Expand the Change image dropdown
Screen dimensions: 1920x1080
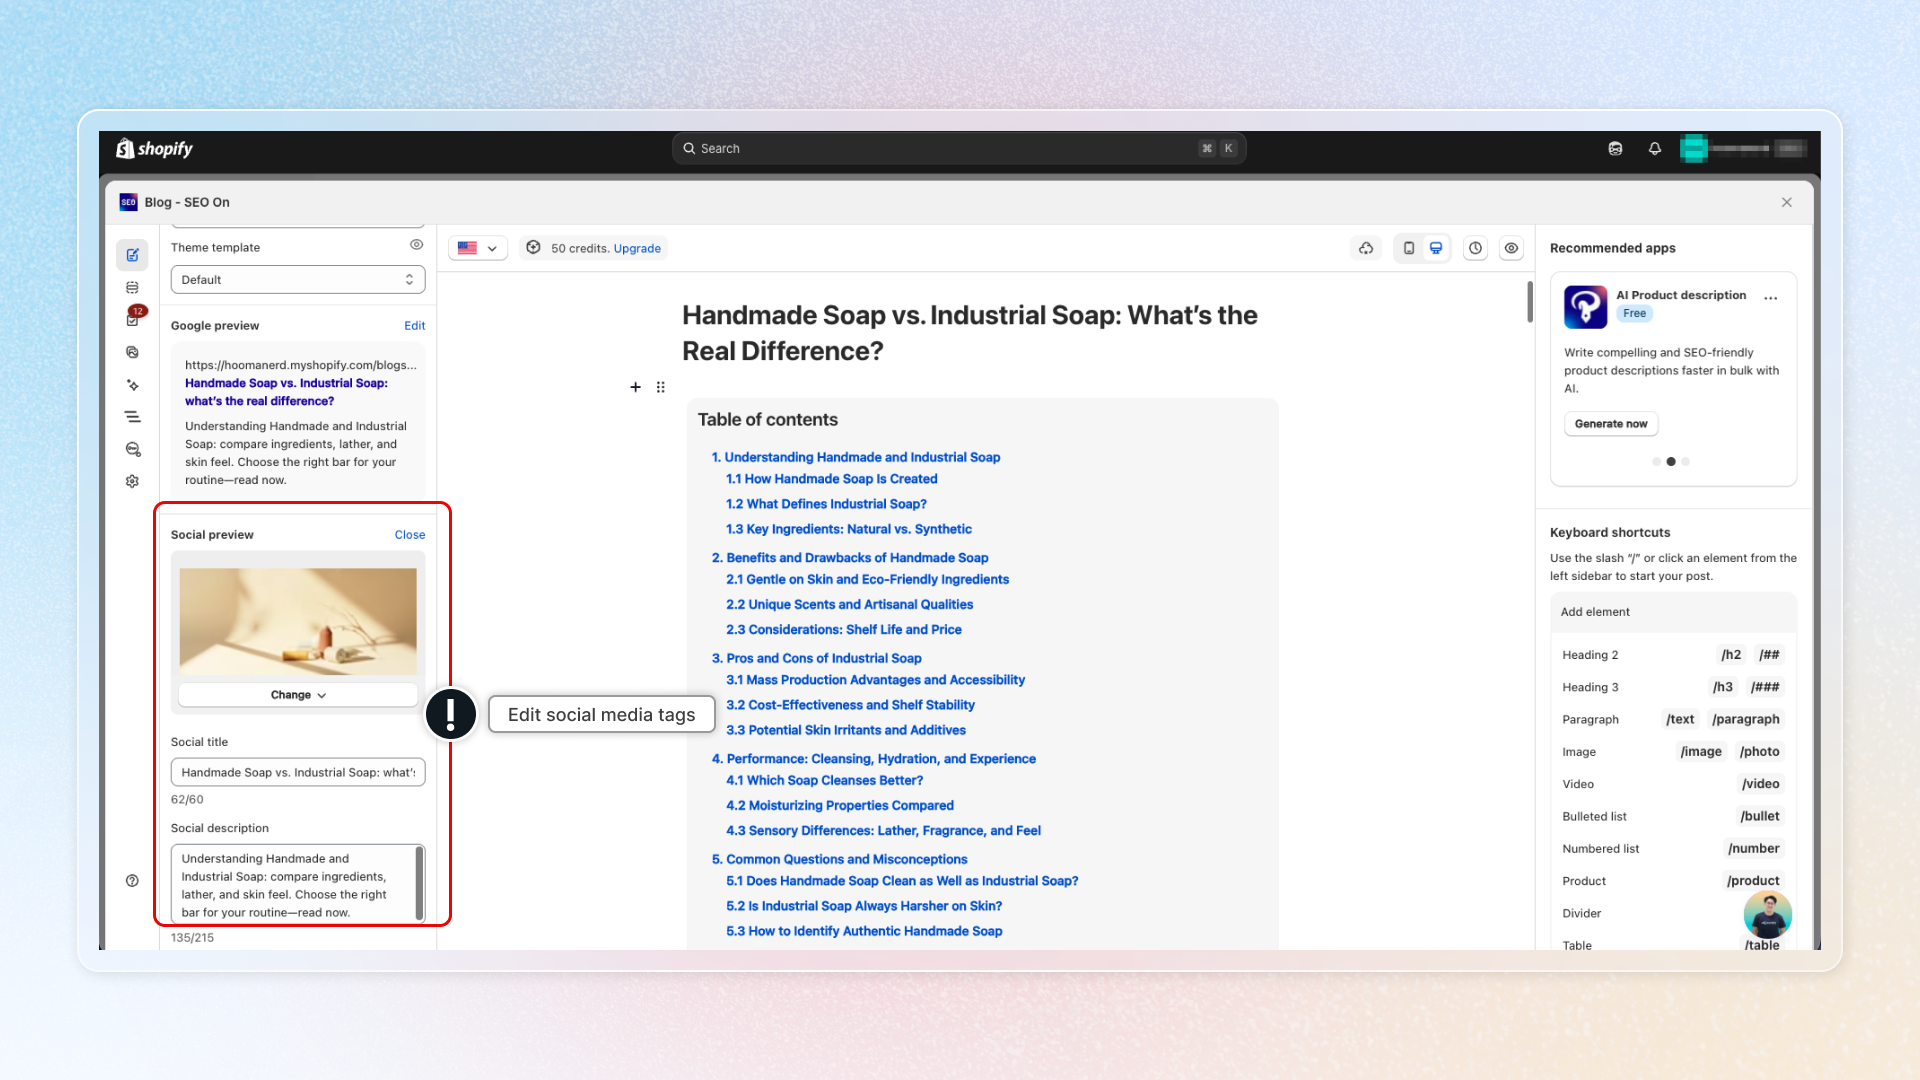pos(297,695)
